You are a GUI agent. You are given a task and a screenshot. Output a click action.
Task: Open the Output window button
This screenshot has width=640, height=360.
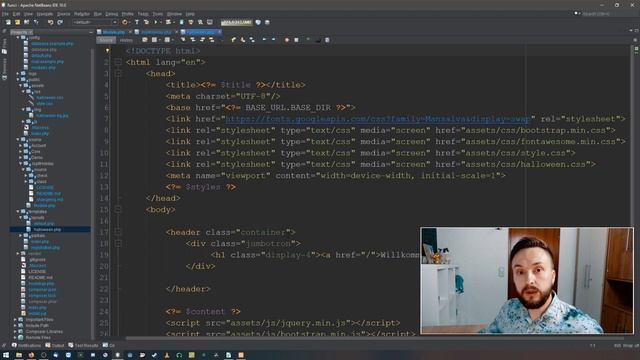point(55,345)
